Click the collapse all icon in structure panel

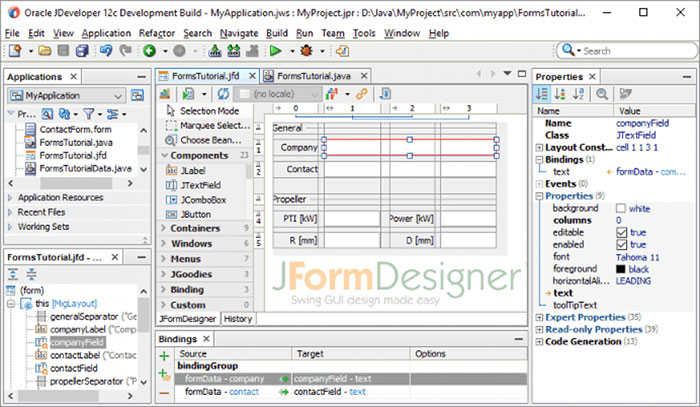[x=31, y=274]
